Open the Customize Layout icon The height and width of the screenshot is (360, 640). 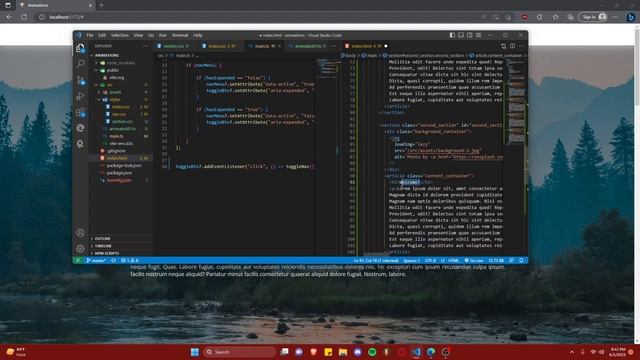click(x=478, y=35)
